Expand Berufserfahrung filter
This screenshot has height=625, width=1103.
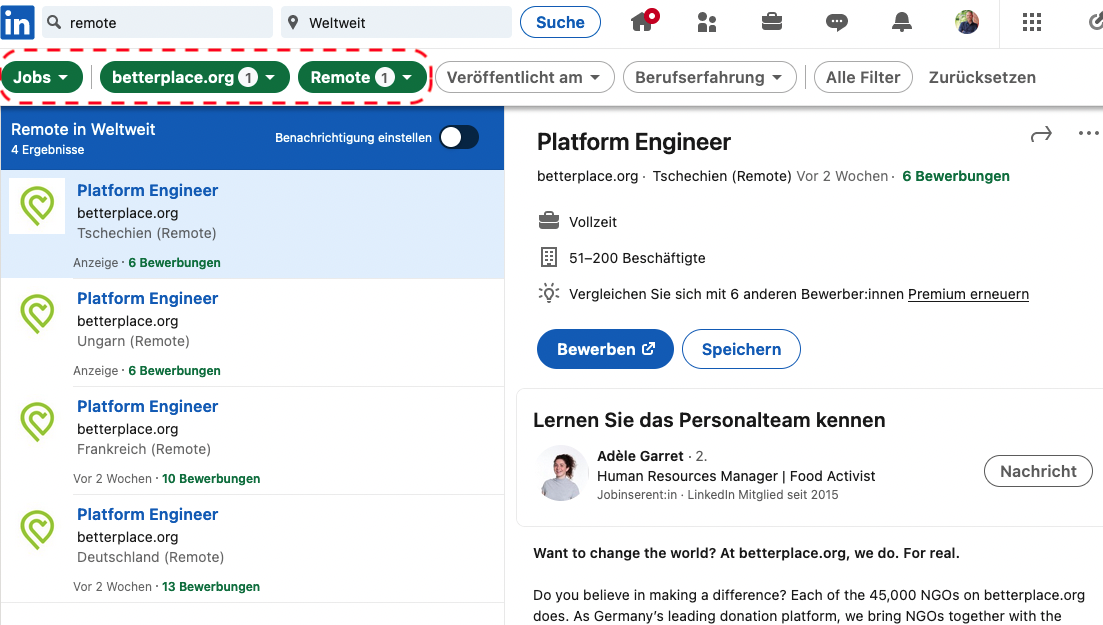(x=710, y=77)
